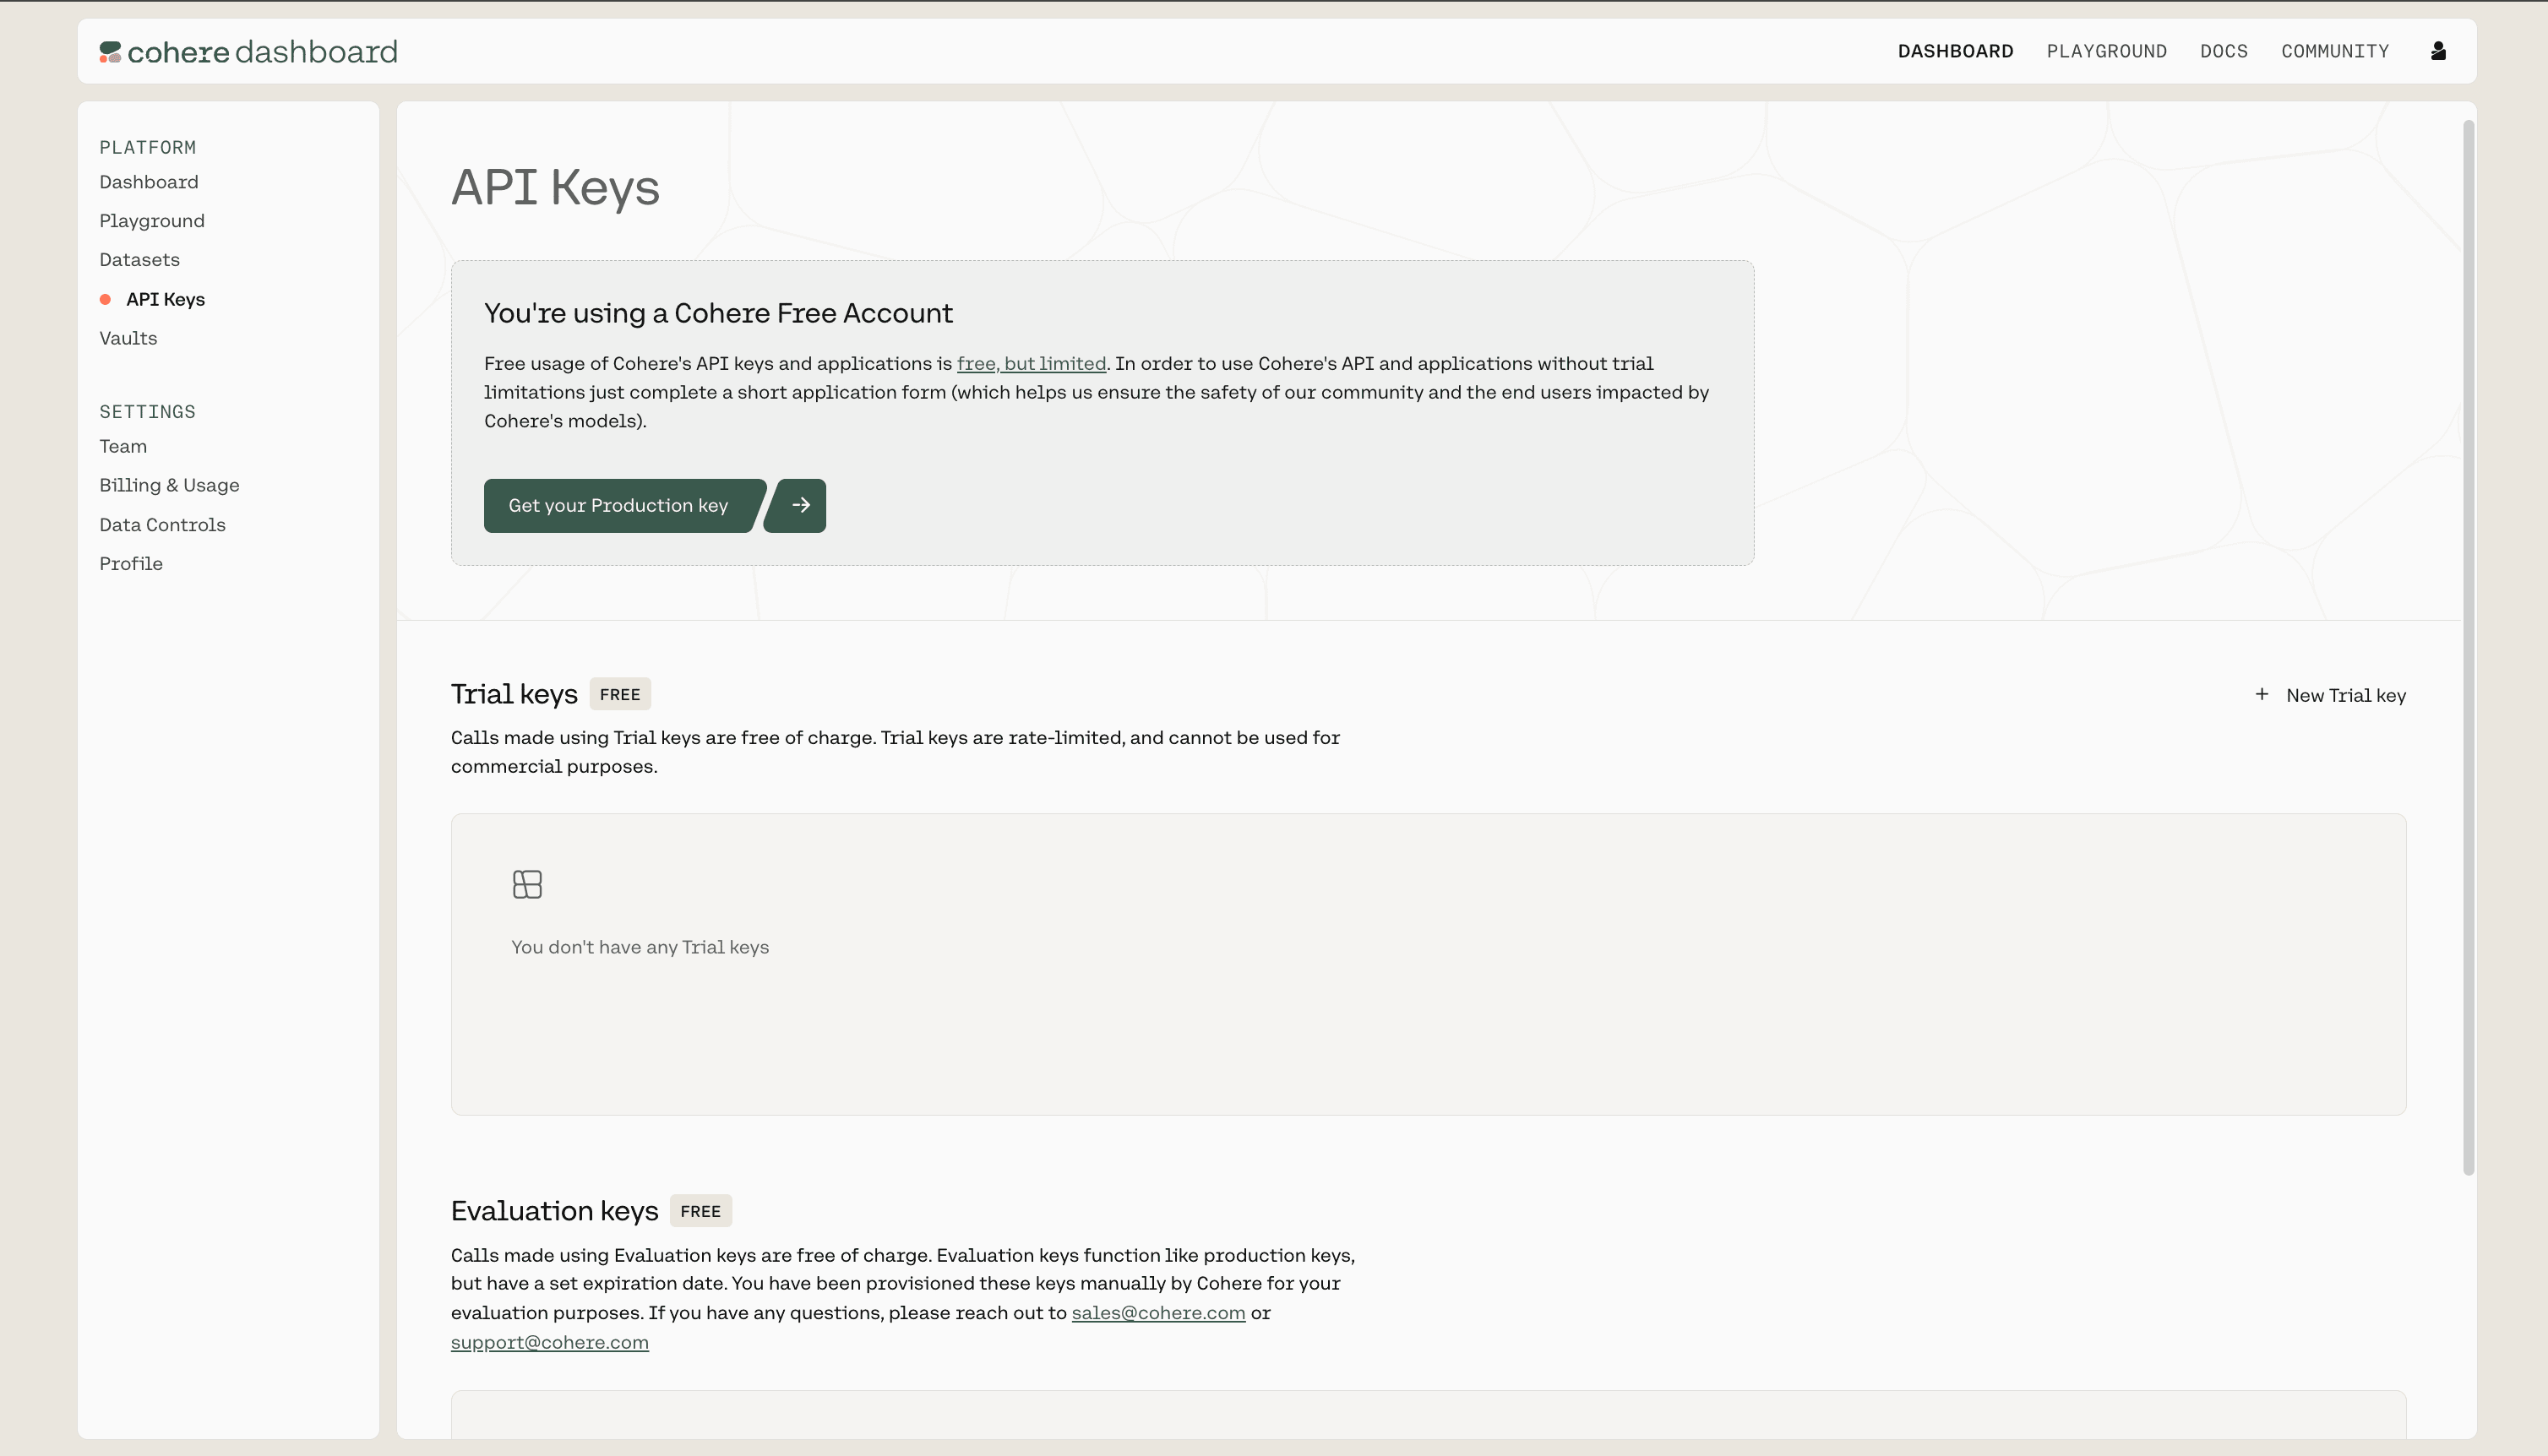Click the PLATFORM sidebar section label
The height and width of the screenshot is (1456, 2548).
coord(147,148)
